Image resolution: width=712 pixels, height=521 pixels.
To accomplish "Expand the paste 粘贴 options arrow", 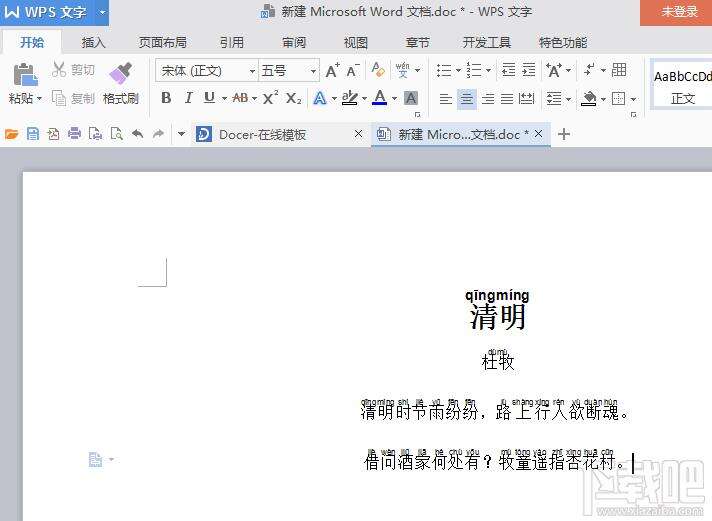I will (x=40, y=98).
